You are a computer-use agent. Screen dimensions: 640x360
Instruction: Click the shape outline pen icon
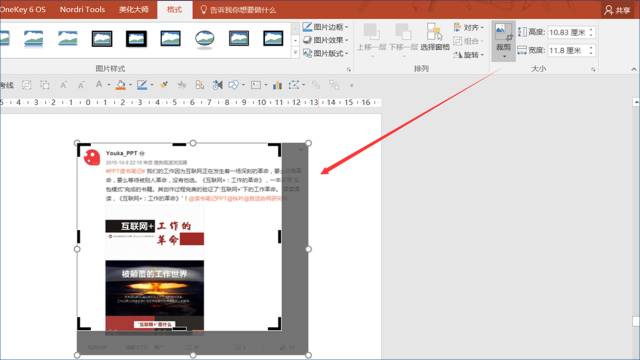[142, 85]
